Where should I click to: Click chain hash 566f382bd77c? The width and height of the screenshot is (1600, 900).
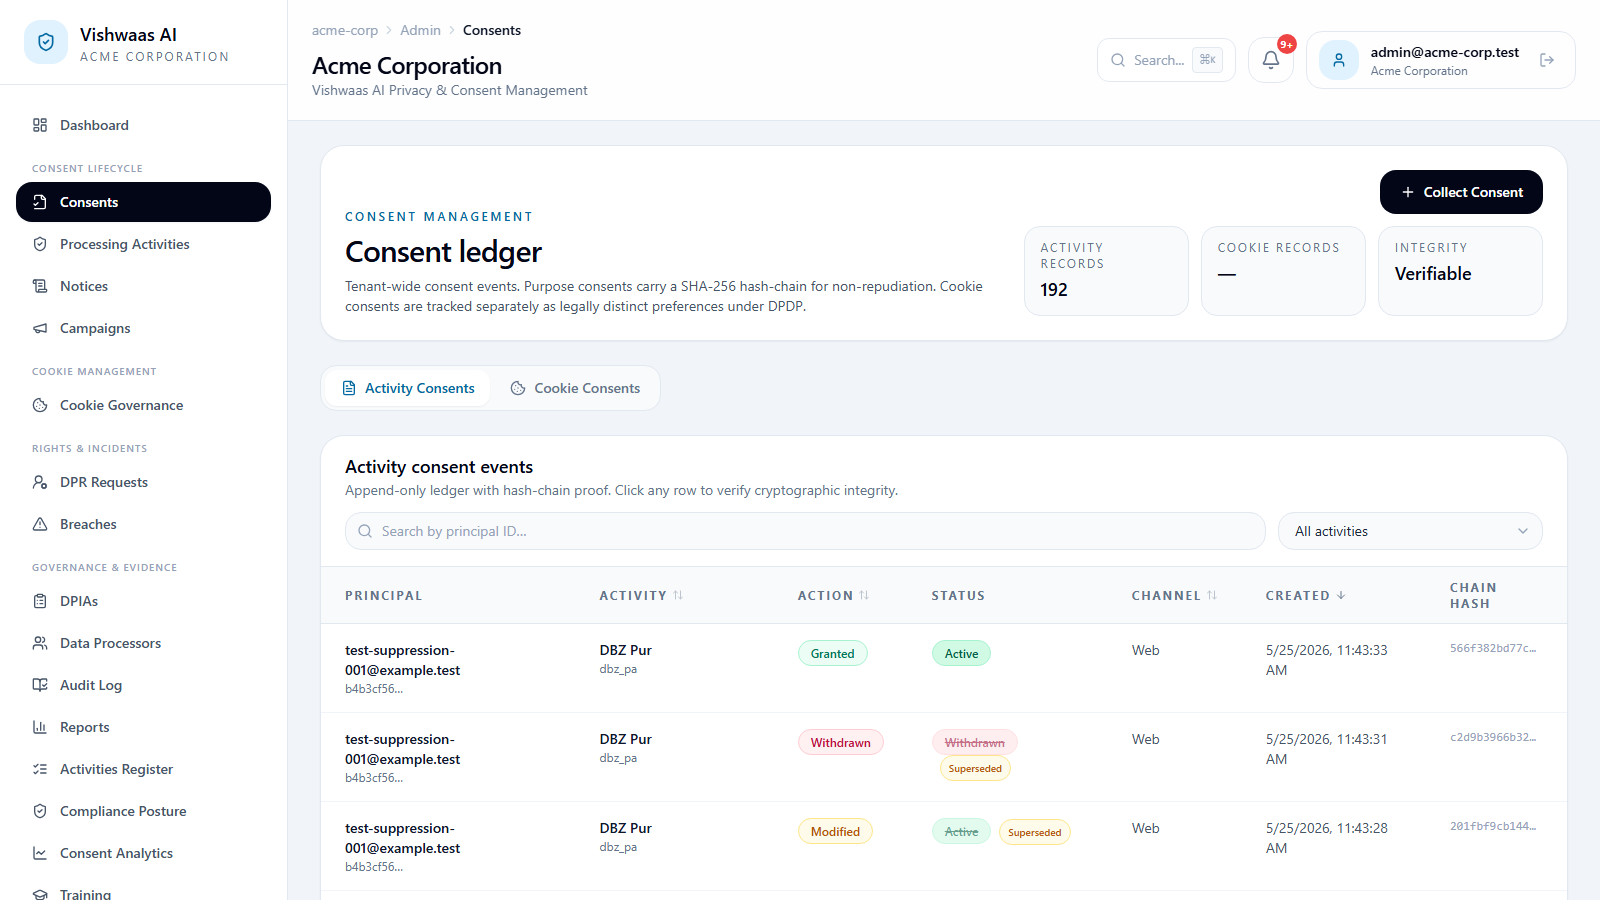[1493, 648]
